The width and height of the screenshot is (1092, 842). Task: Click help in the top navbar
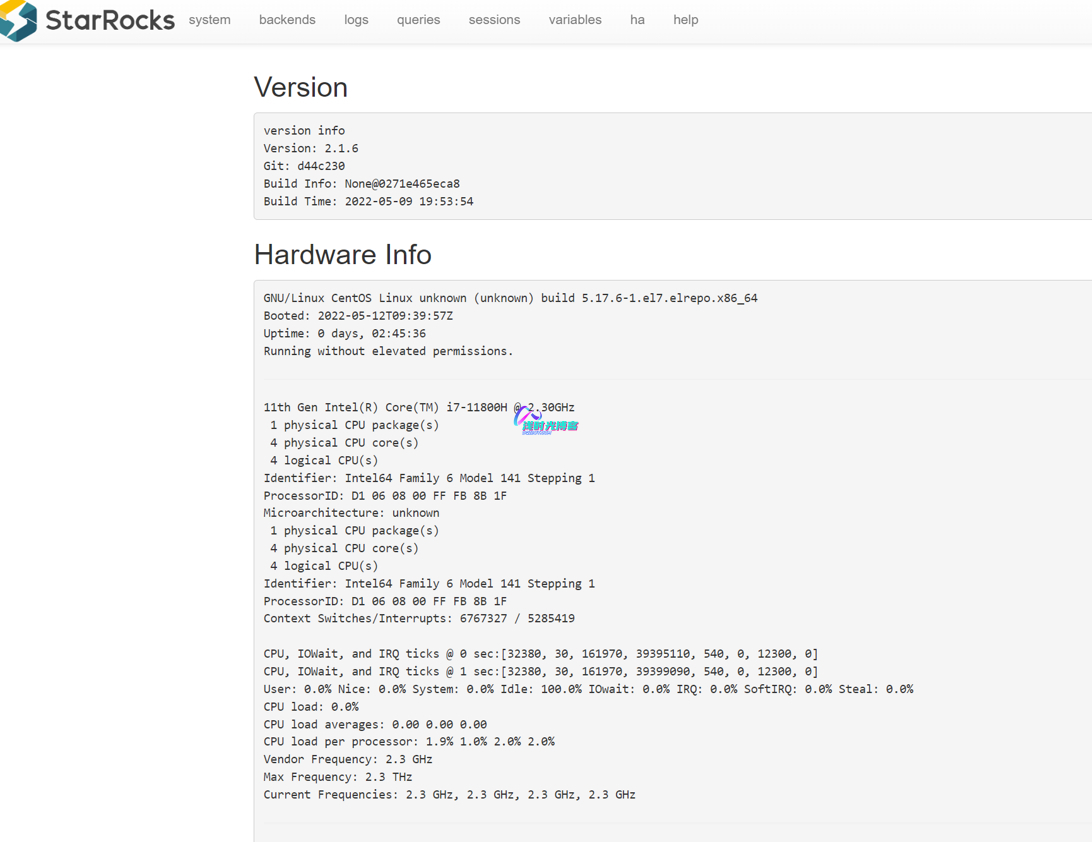[686, 20]
